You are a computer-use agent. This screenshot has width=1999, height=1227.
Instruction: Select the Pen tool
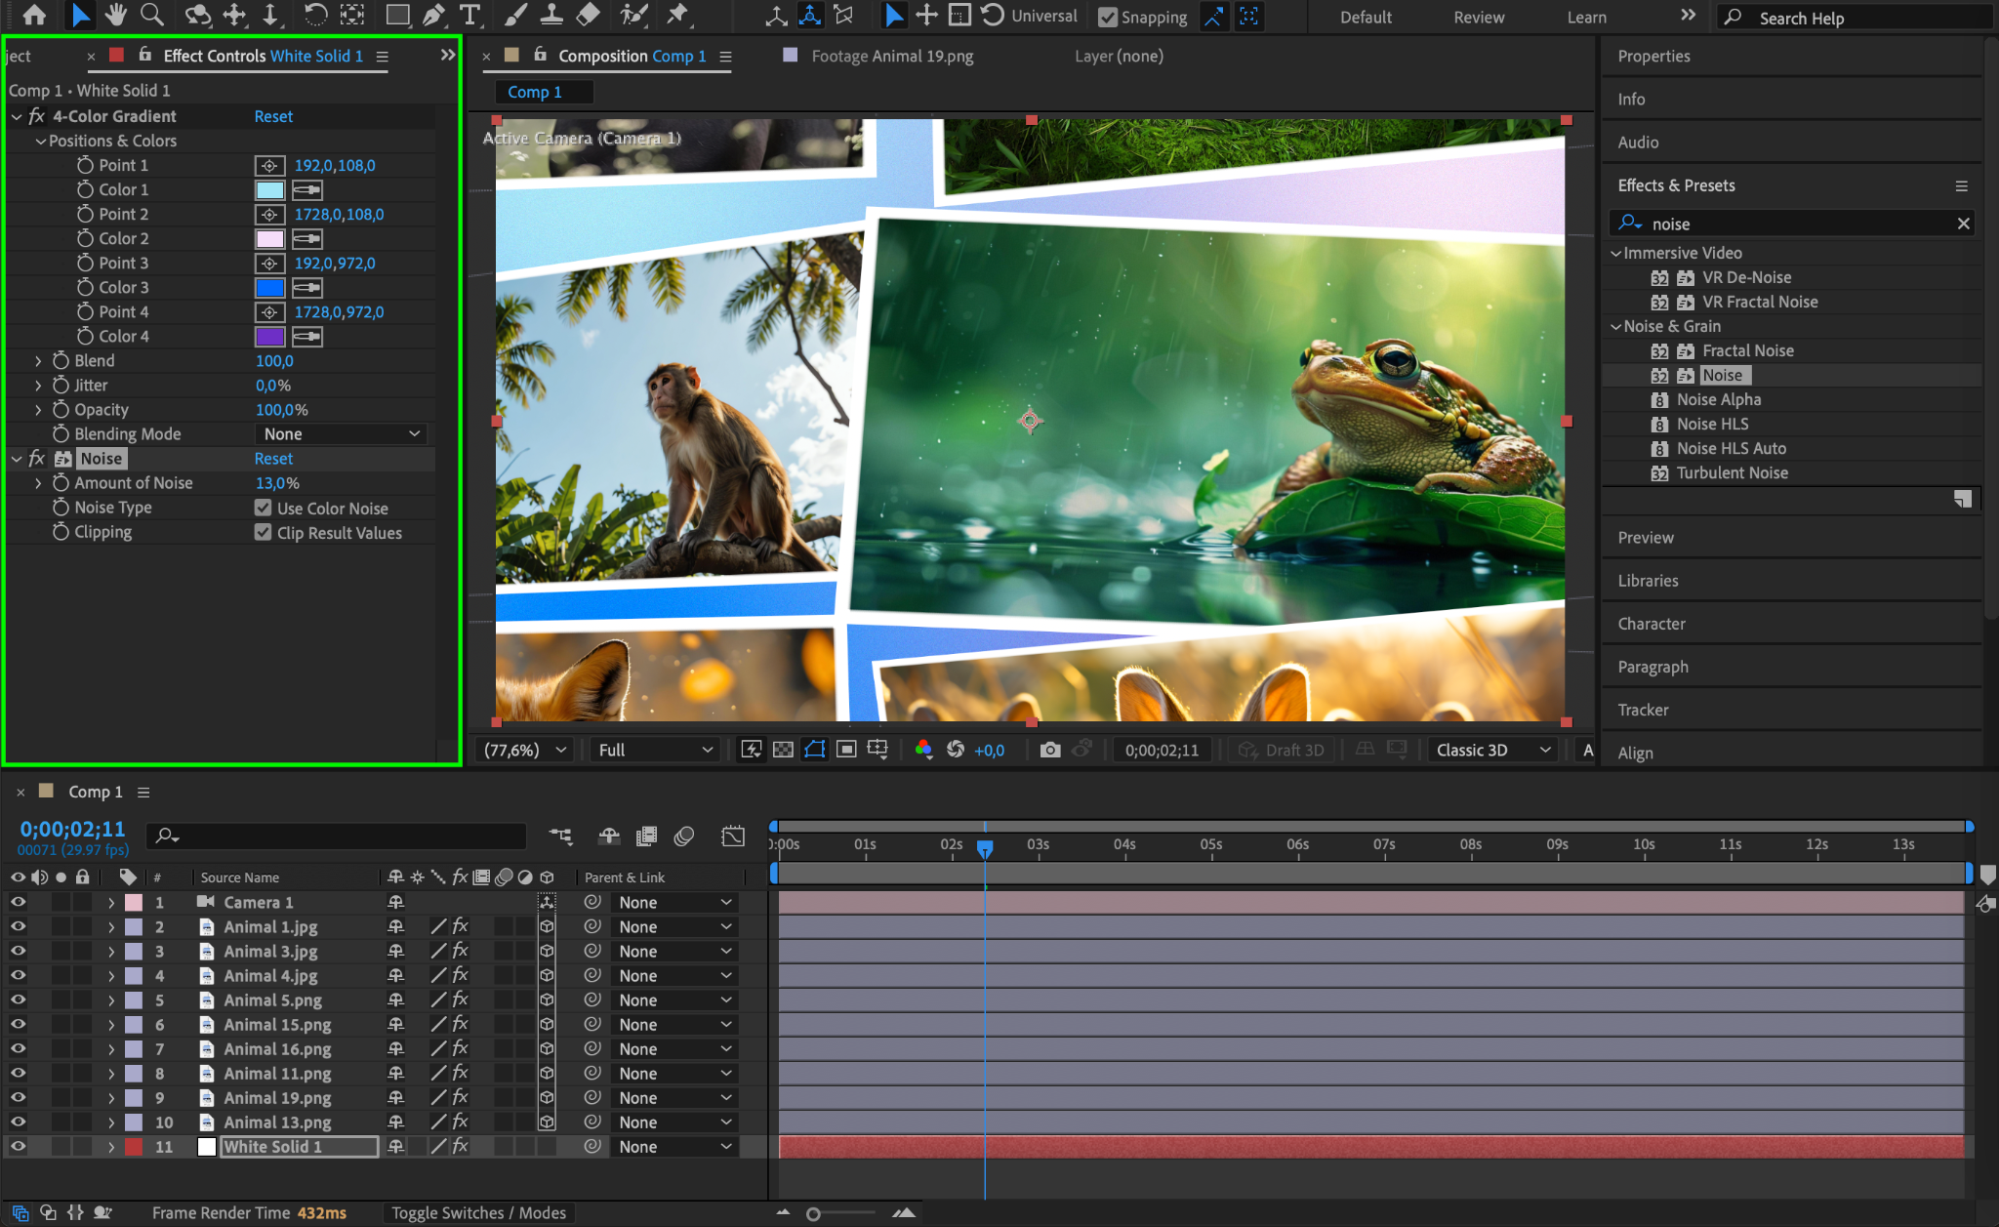coord(433,14)
